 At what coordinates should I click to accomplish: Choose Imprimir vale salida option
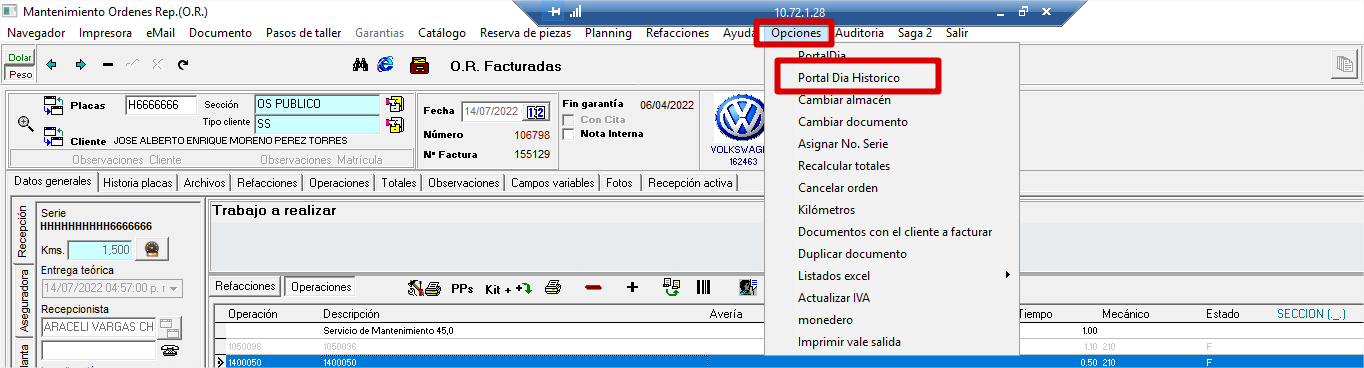(849, 342)
